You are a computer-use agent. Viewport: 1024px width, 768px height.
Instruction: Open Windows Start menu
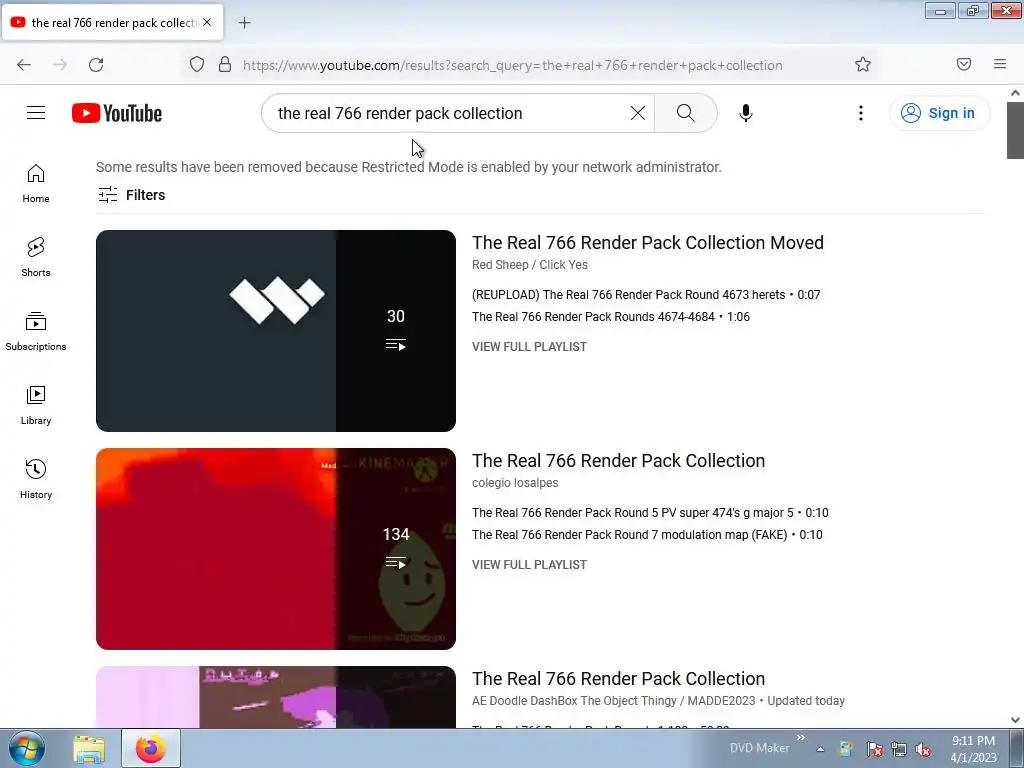[x=27, y=748]
